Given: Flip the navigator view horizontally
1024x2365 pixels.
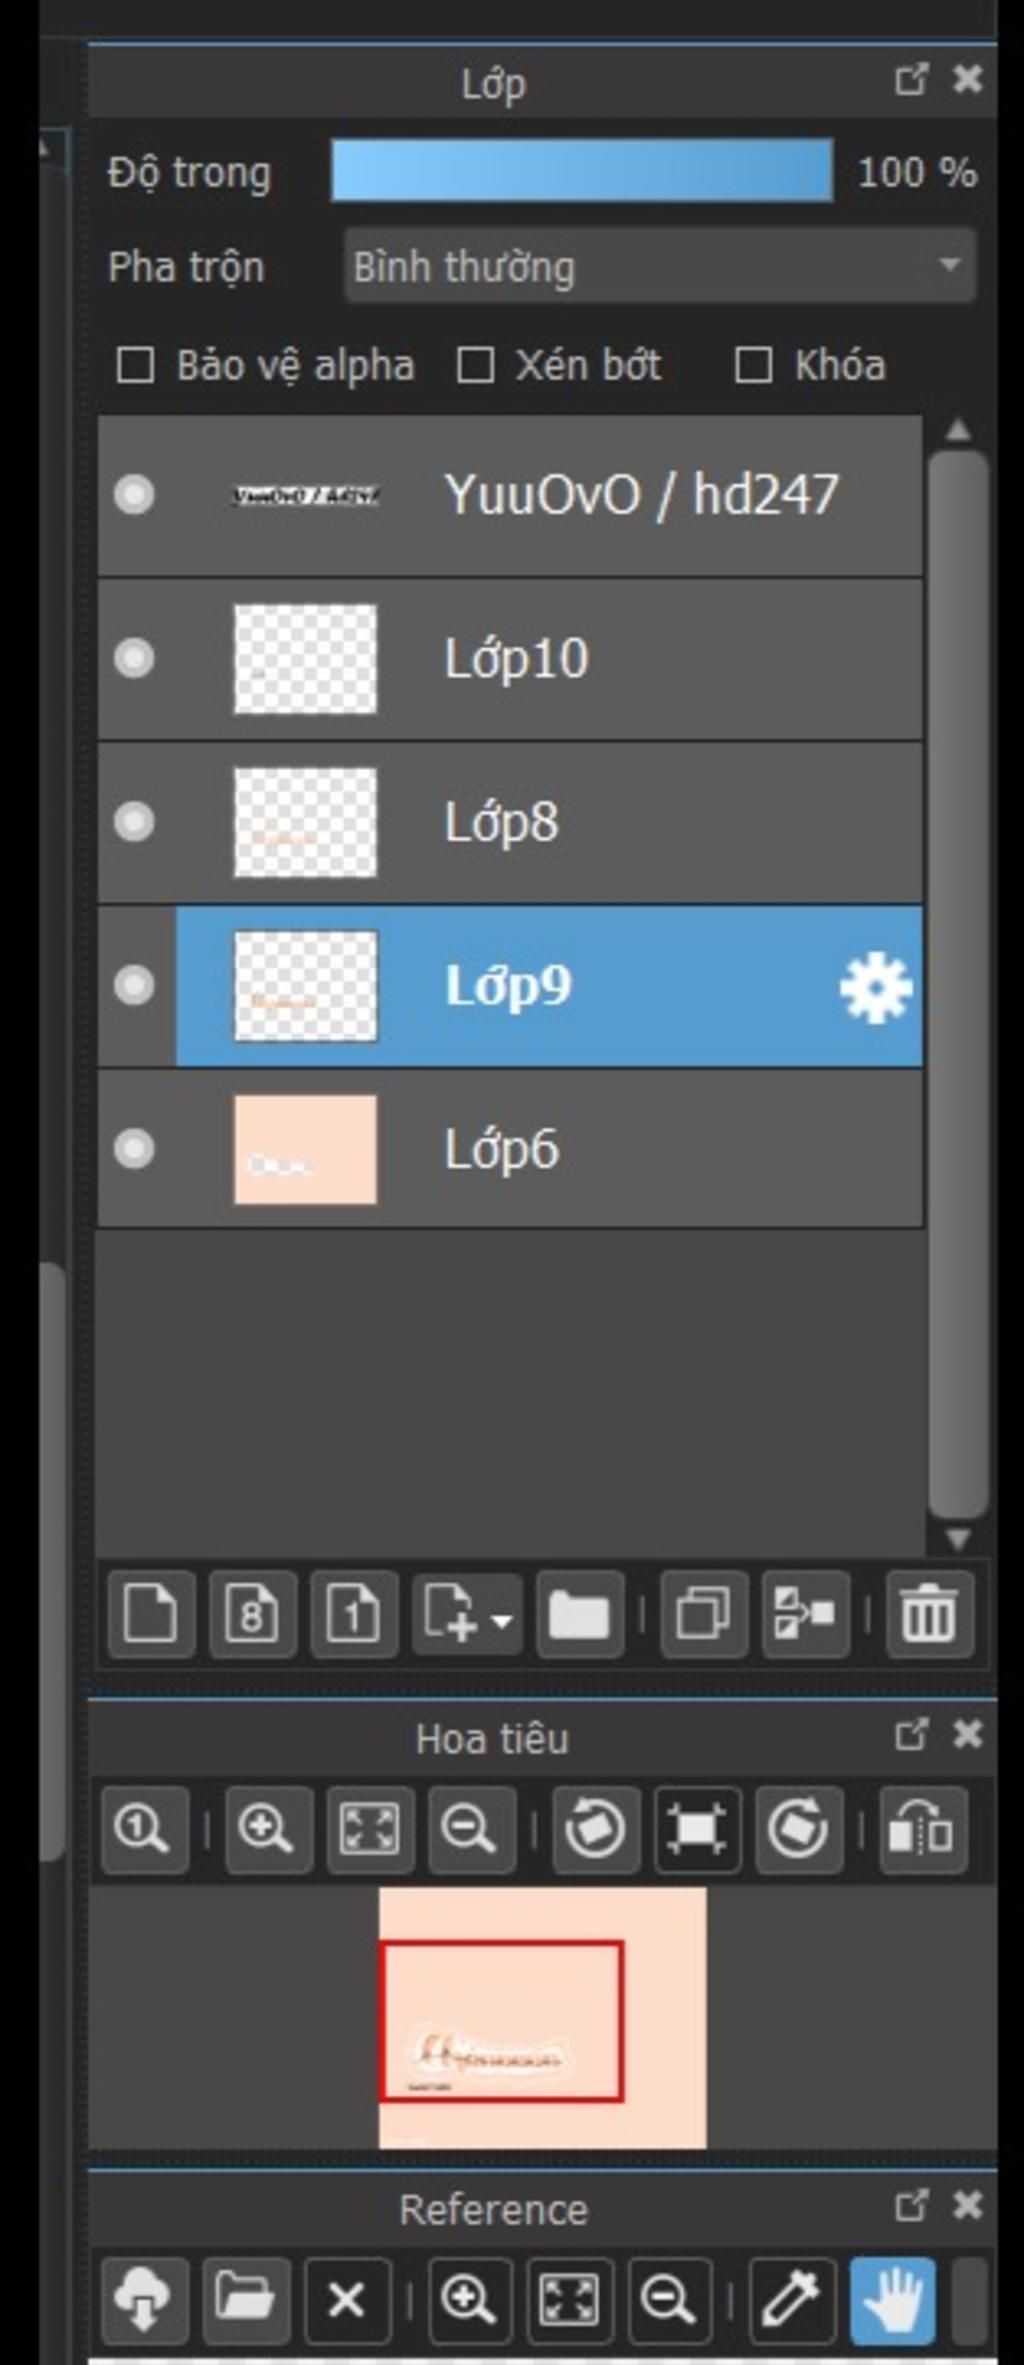Looking at the screenshot, I should pos(922,1829).
